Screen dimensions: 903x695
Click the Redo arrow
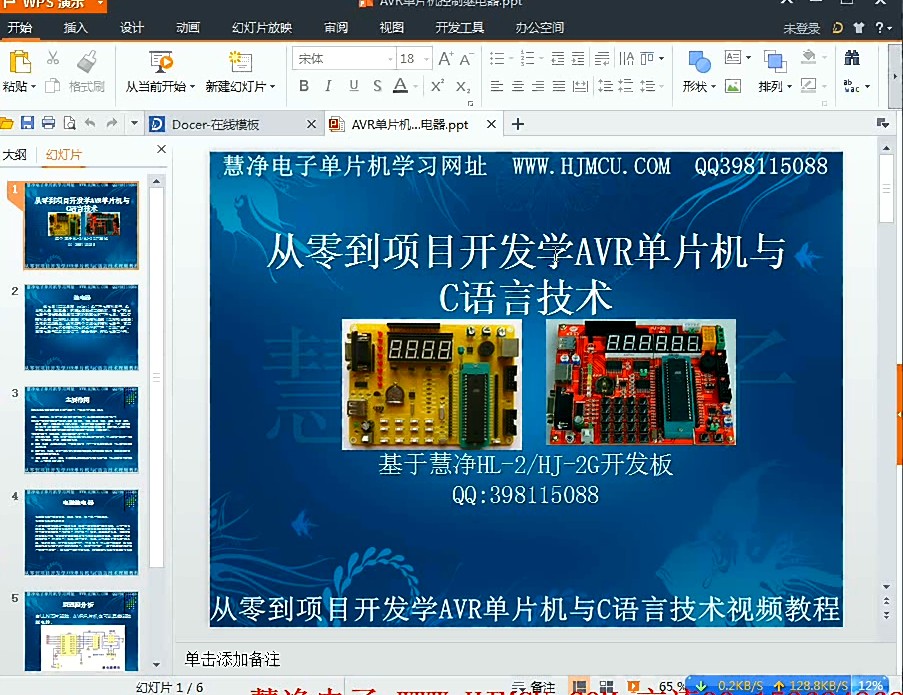tap(112, 123)
